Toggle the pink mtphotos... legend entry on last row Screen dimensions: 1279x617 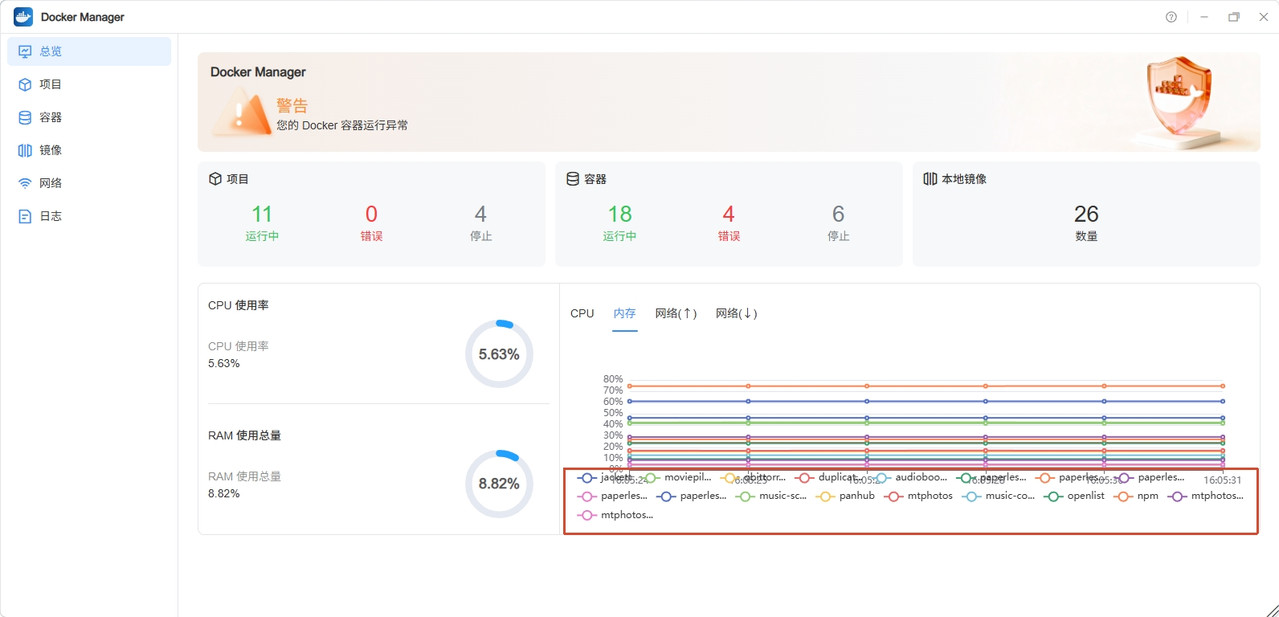(615, 515)
